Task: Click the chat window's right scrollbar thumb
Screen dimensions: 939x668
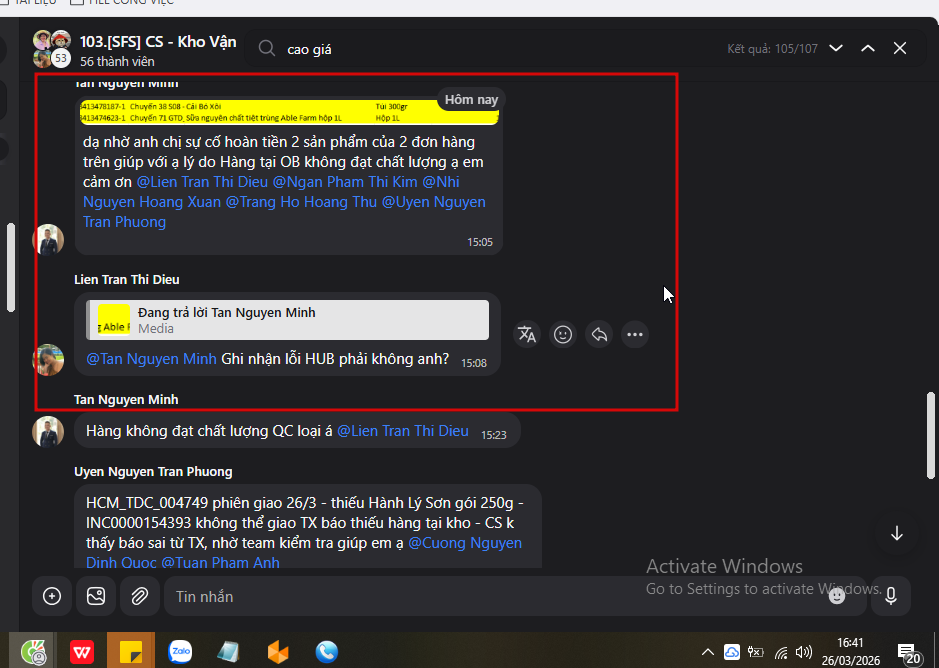Action: tap(931, 436)
